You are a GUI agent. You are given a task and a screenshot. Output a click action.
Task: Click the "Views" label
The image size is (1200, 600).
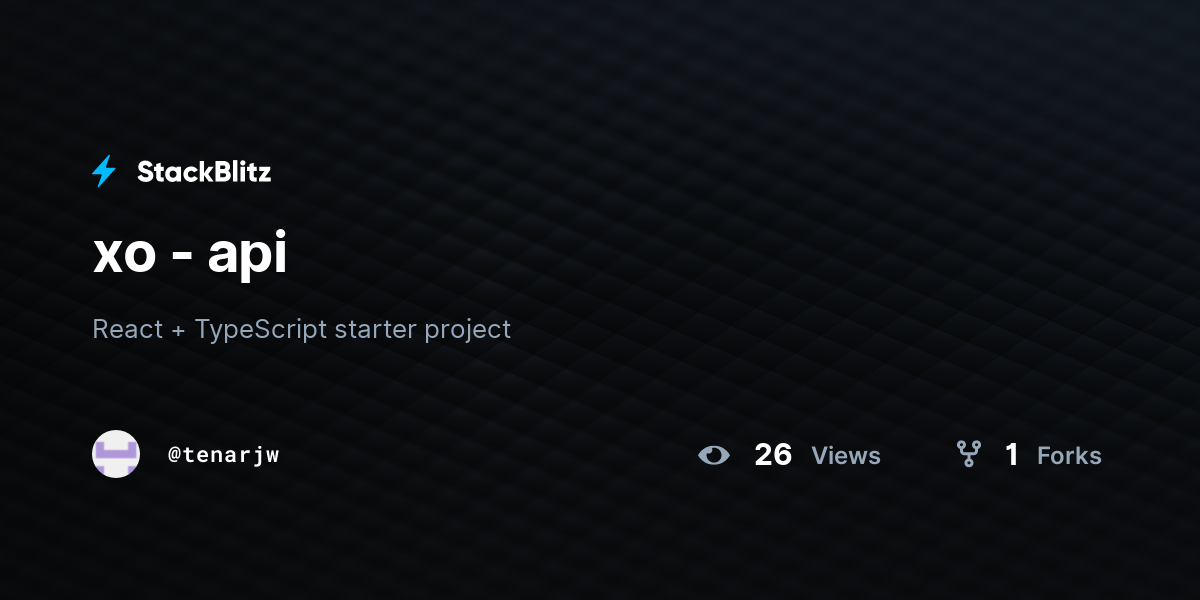coord(846,456)
